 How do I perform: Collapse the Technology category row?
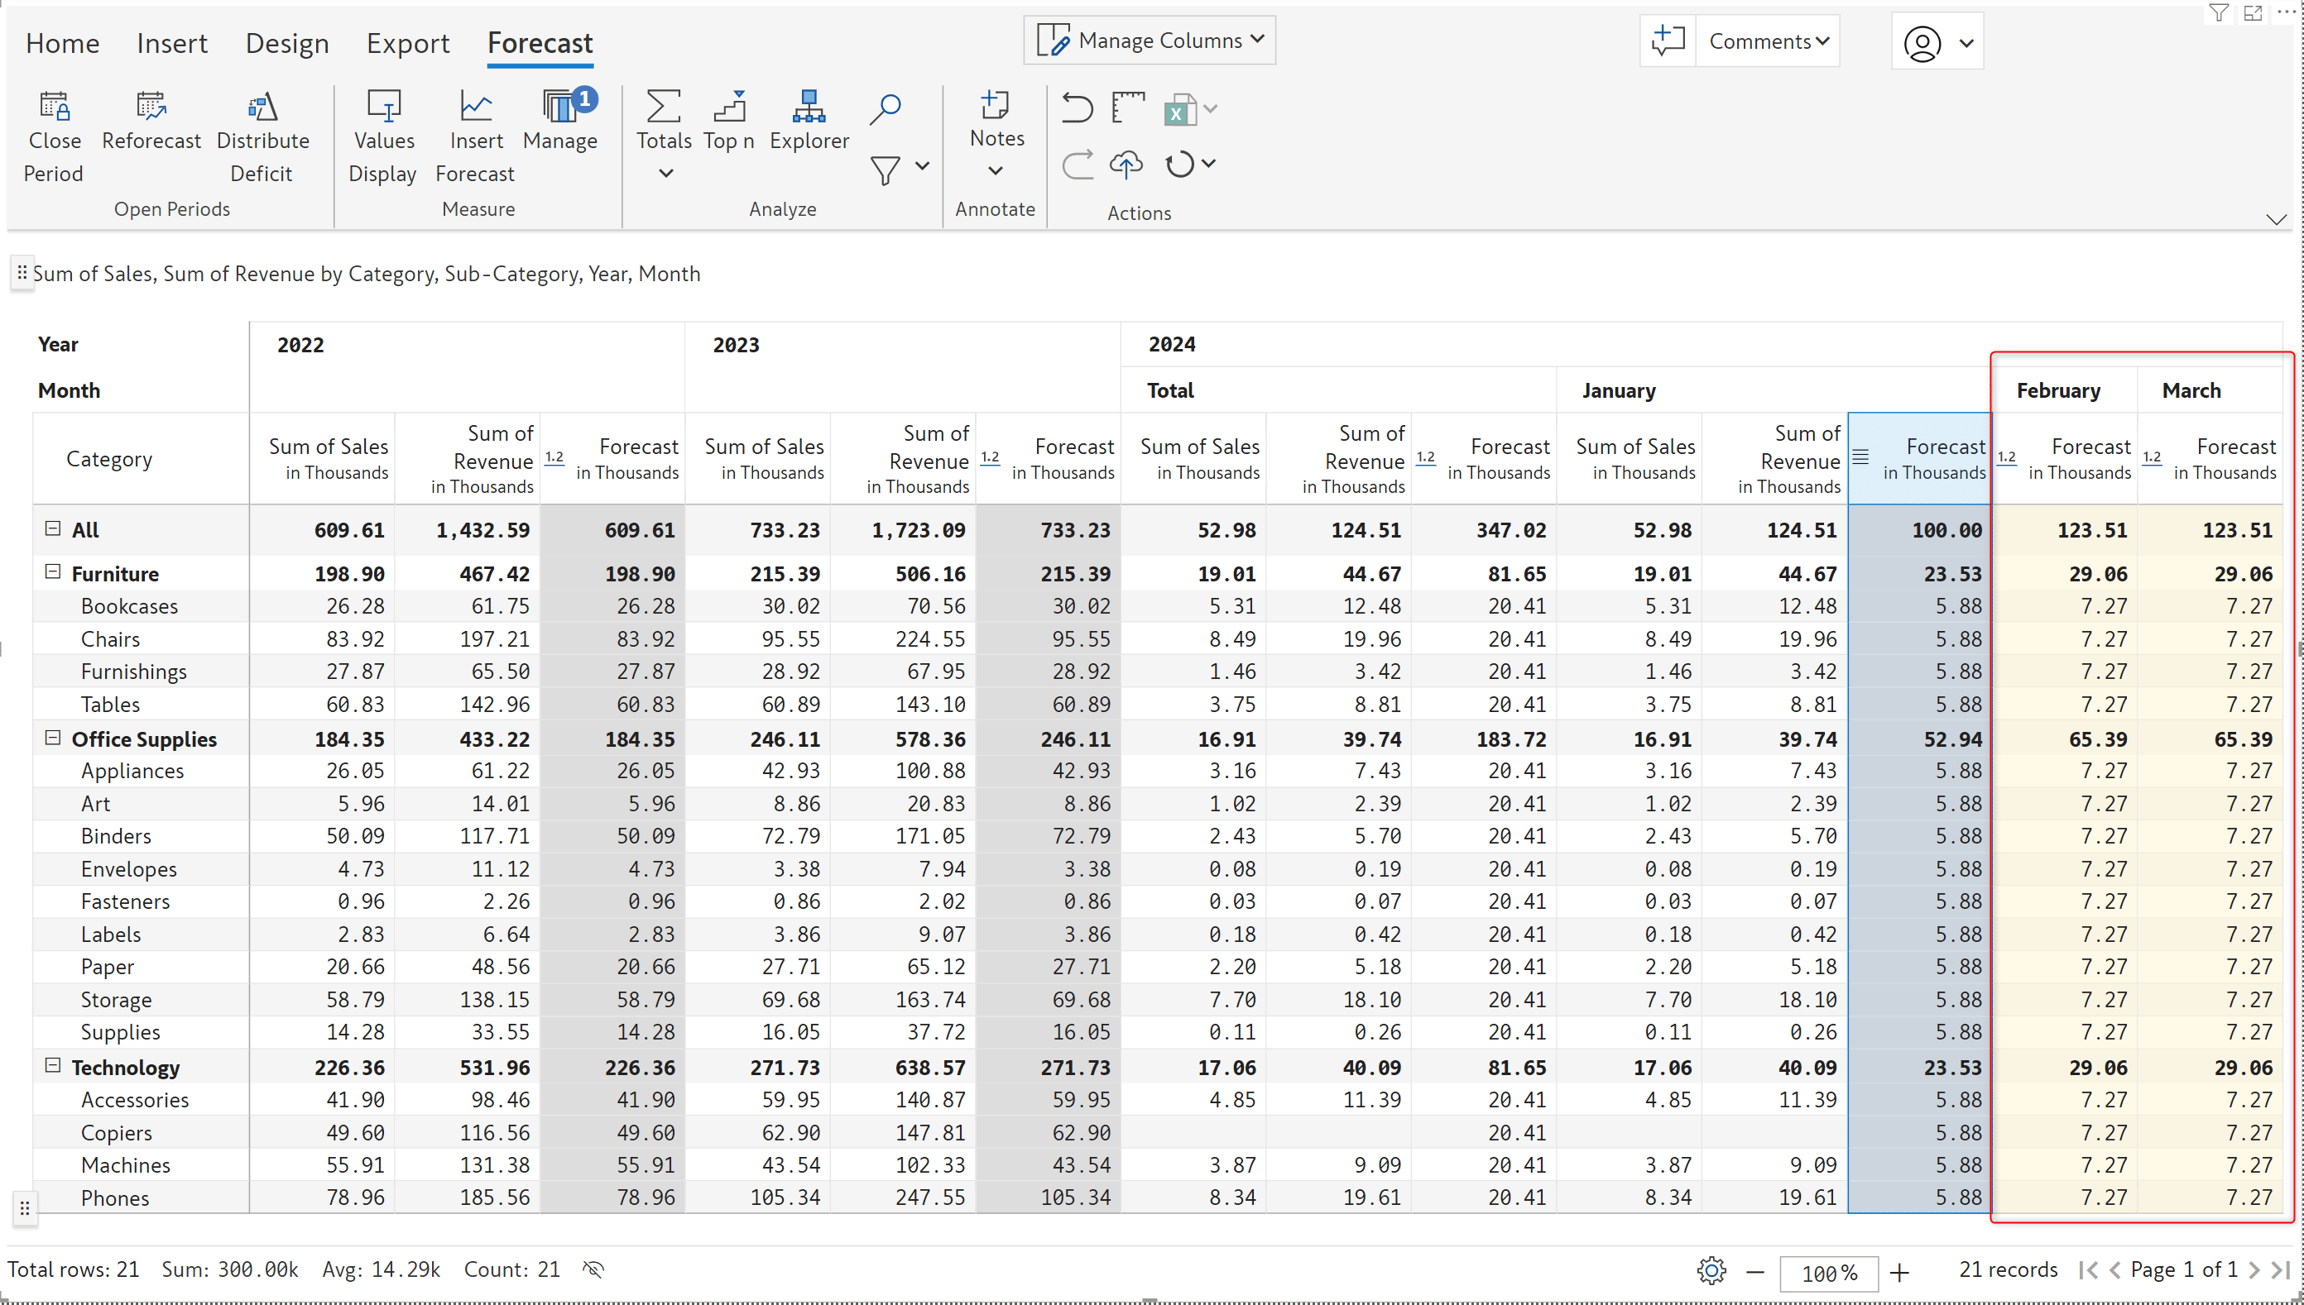click(53, 1066)
